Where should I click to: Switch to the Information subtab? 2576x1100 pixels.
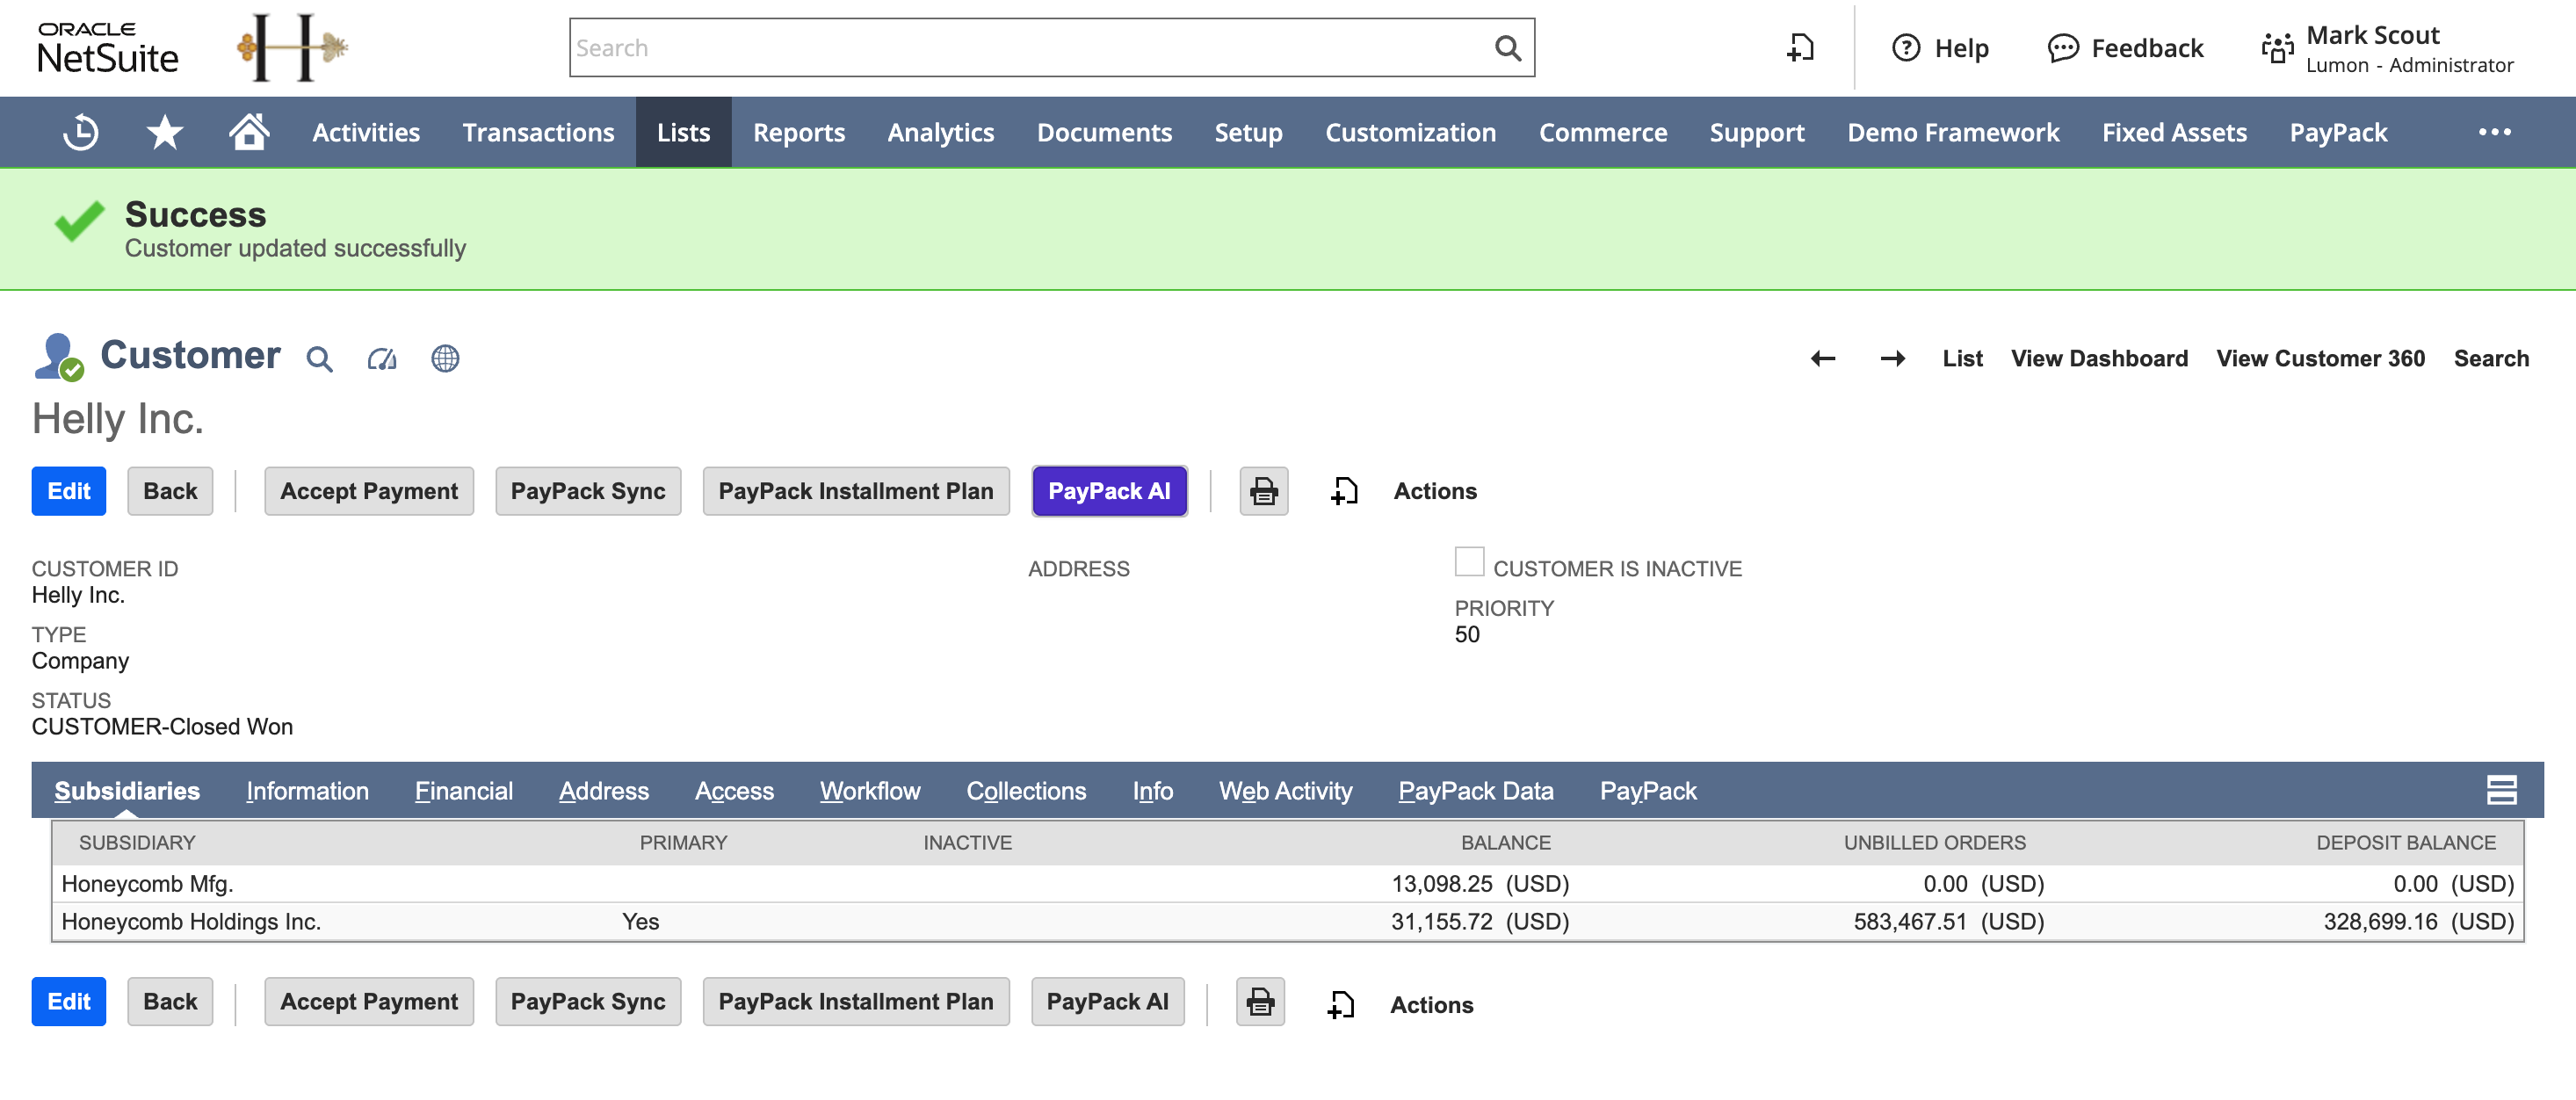coord(307,790)
